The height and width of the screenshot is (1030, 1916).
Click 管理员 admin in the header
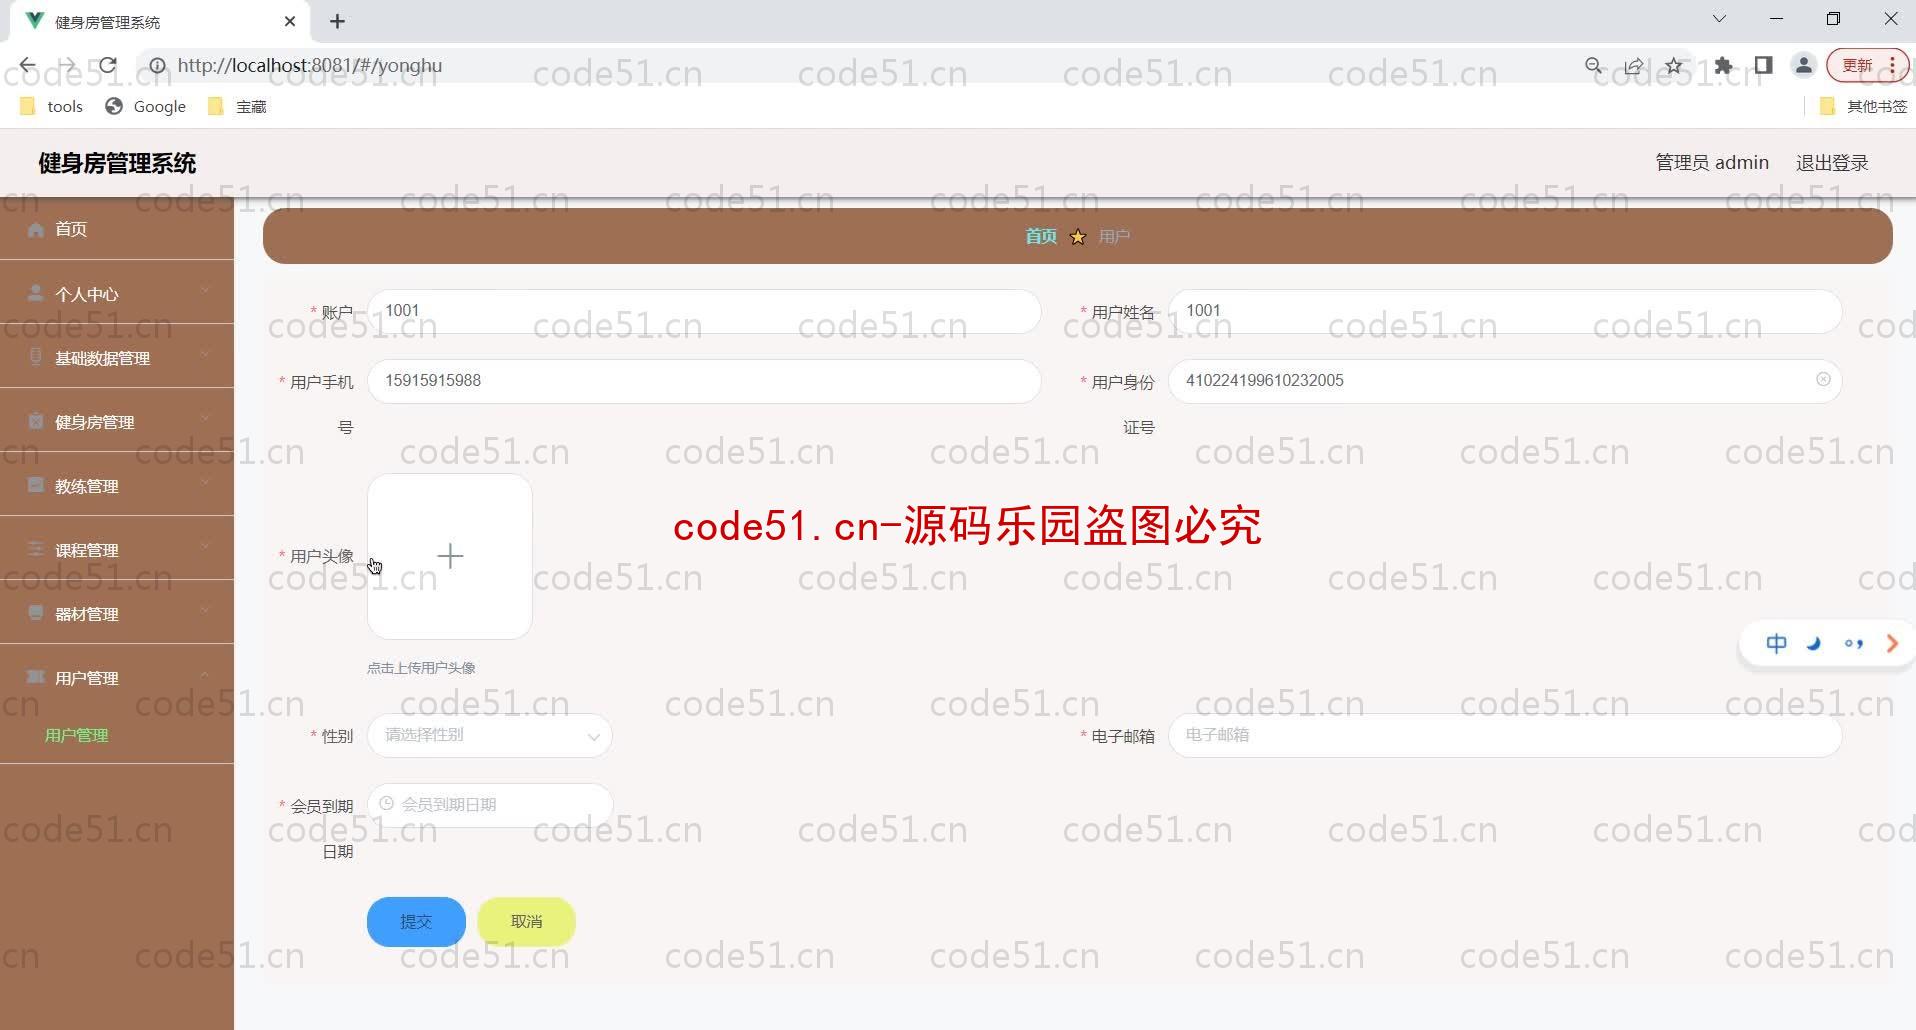tap(1712, 162)
